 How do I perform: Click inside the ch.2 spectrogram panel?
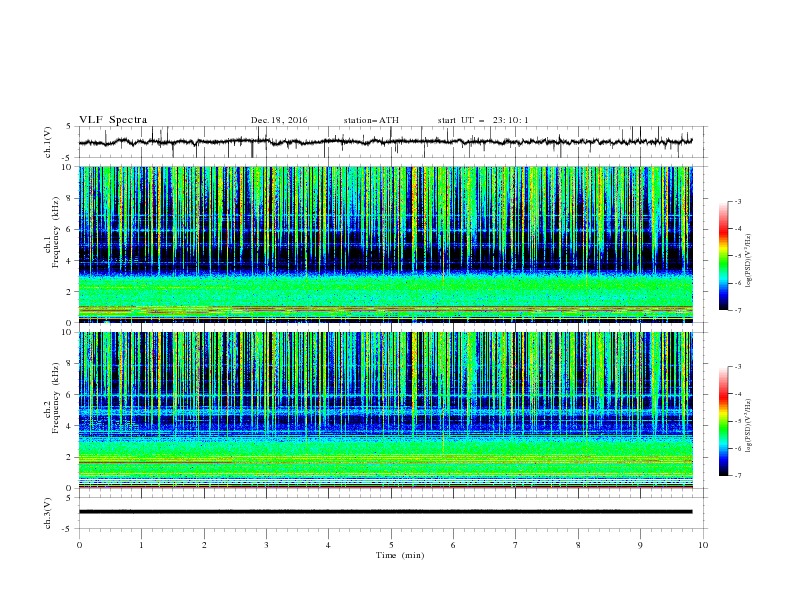(x=385, y=410)
